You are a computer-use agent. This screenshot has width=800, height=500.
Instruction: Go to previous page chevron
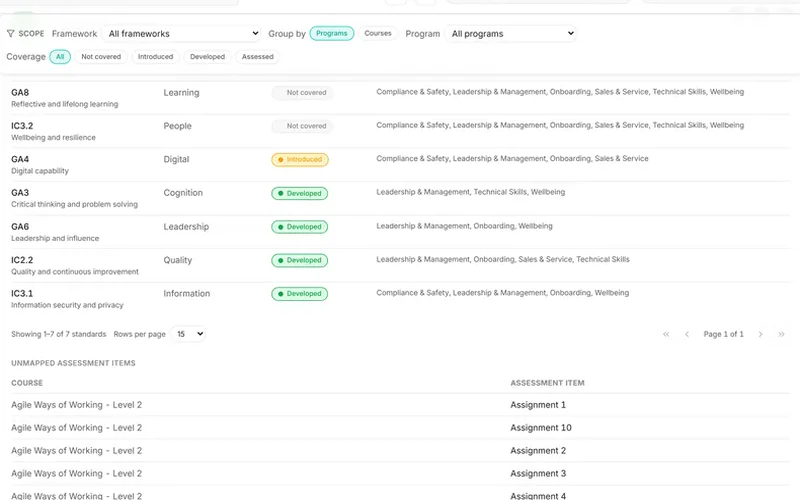[687, 334]
